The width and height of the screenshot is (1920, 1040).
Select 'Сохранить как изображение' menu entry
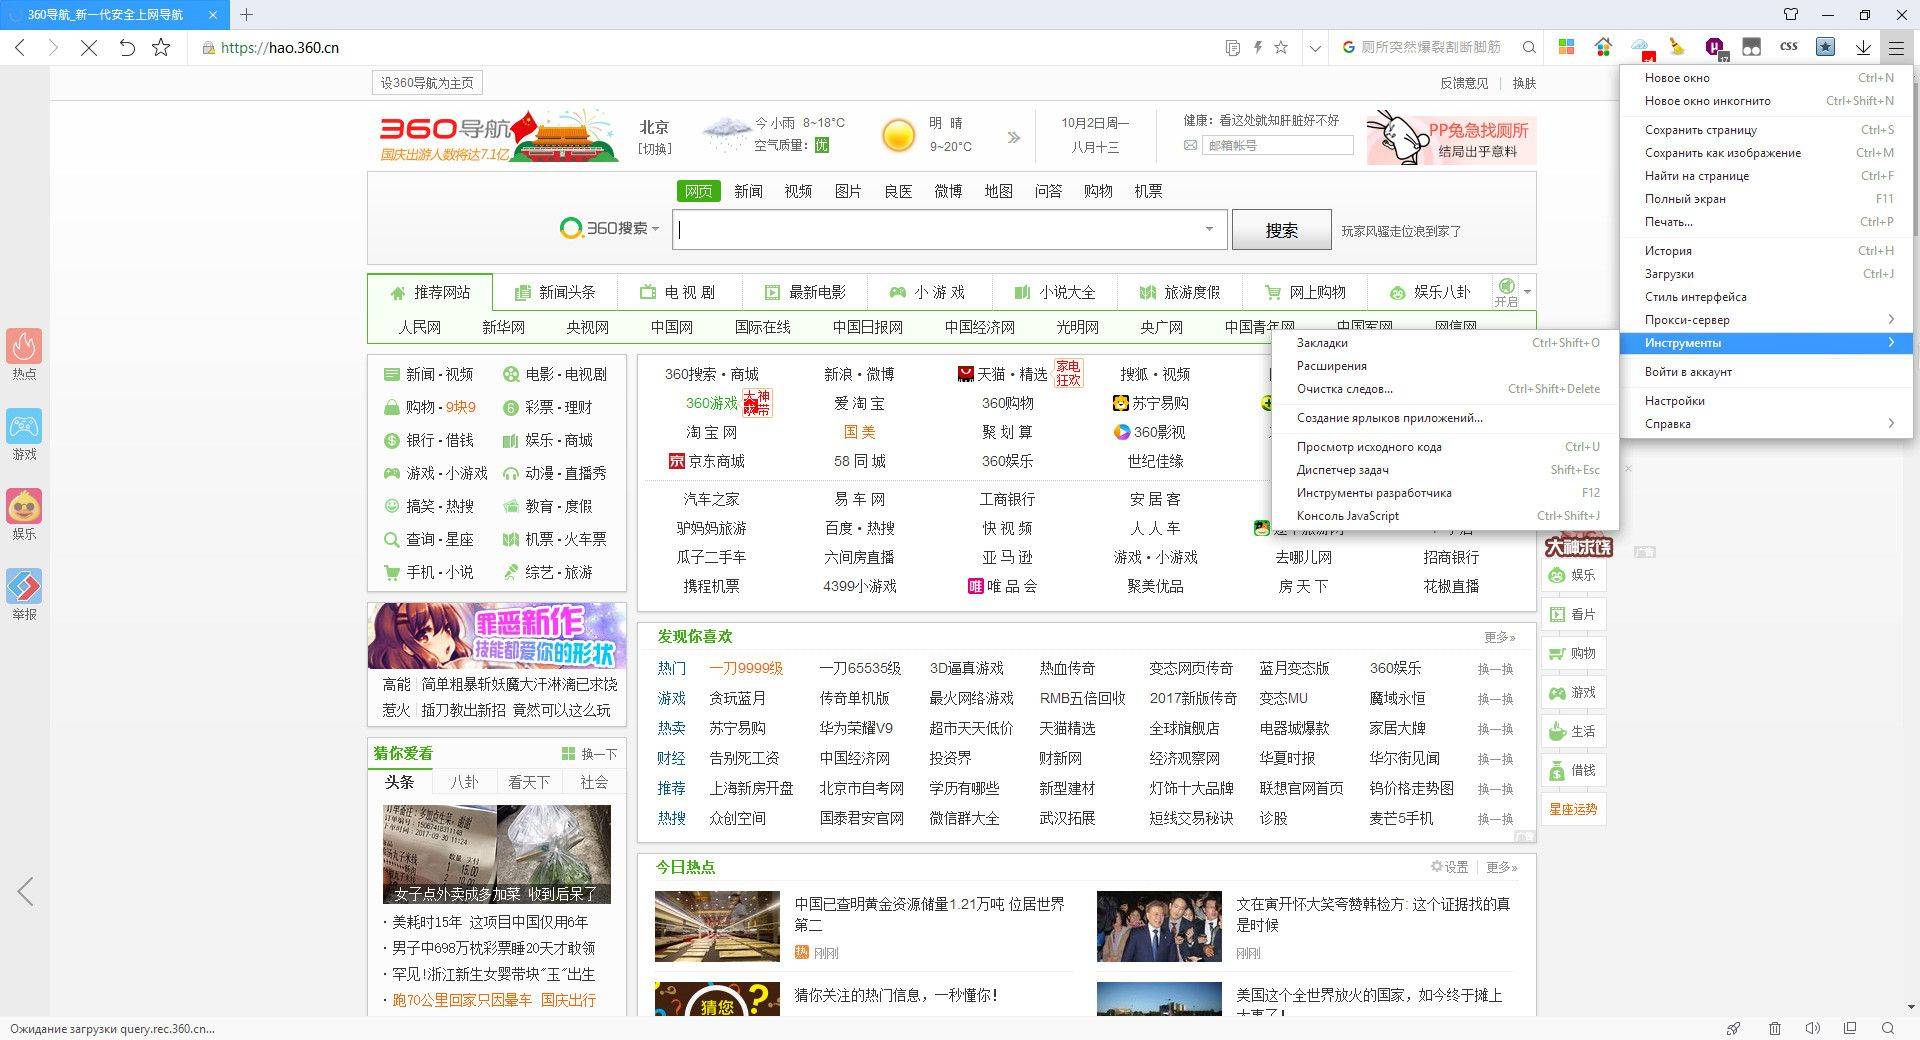1766,152
